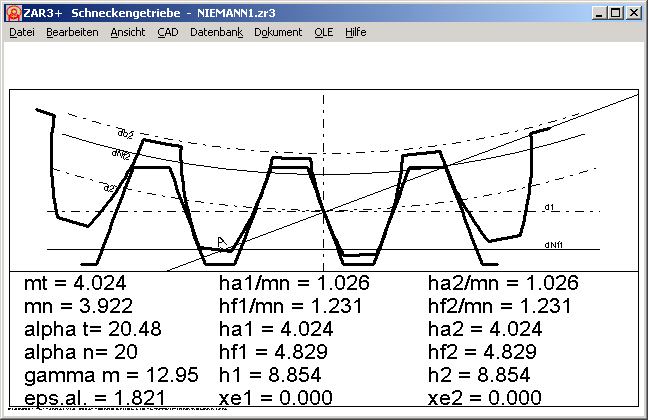Viewport: 648px width, 420px height.
Task: Open the OLE menu
Action: (324, 32)
